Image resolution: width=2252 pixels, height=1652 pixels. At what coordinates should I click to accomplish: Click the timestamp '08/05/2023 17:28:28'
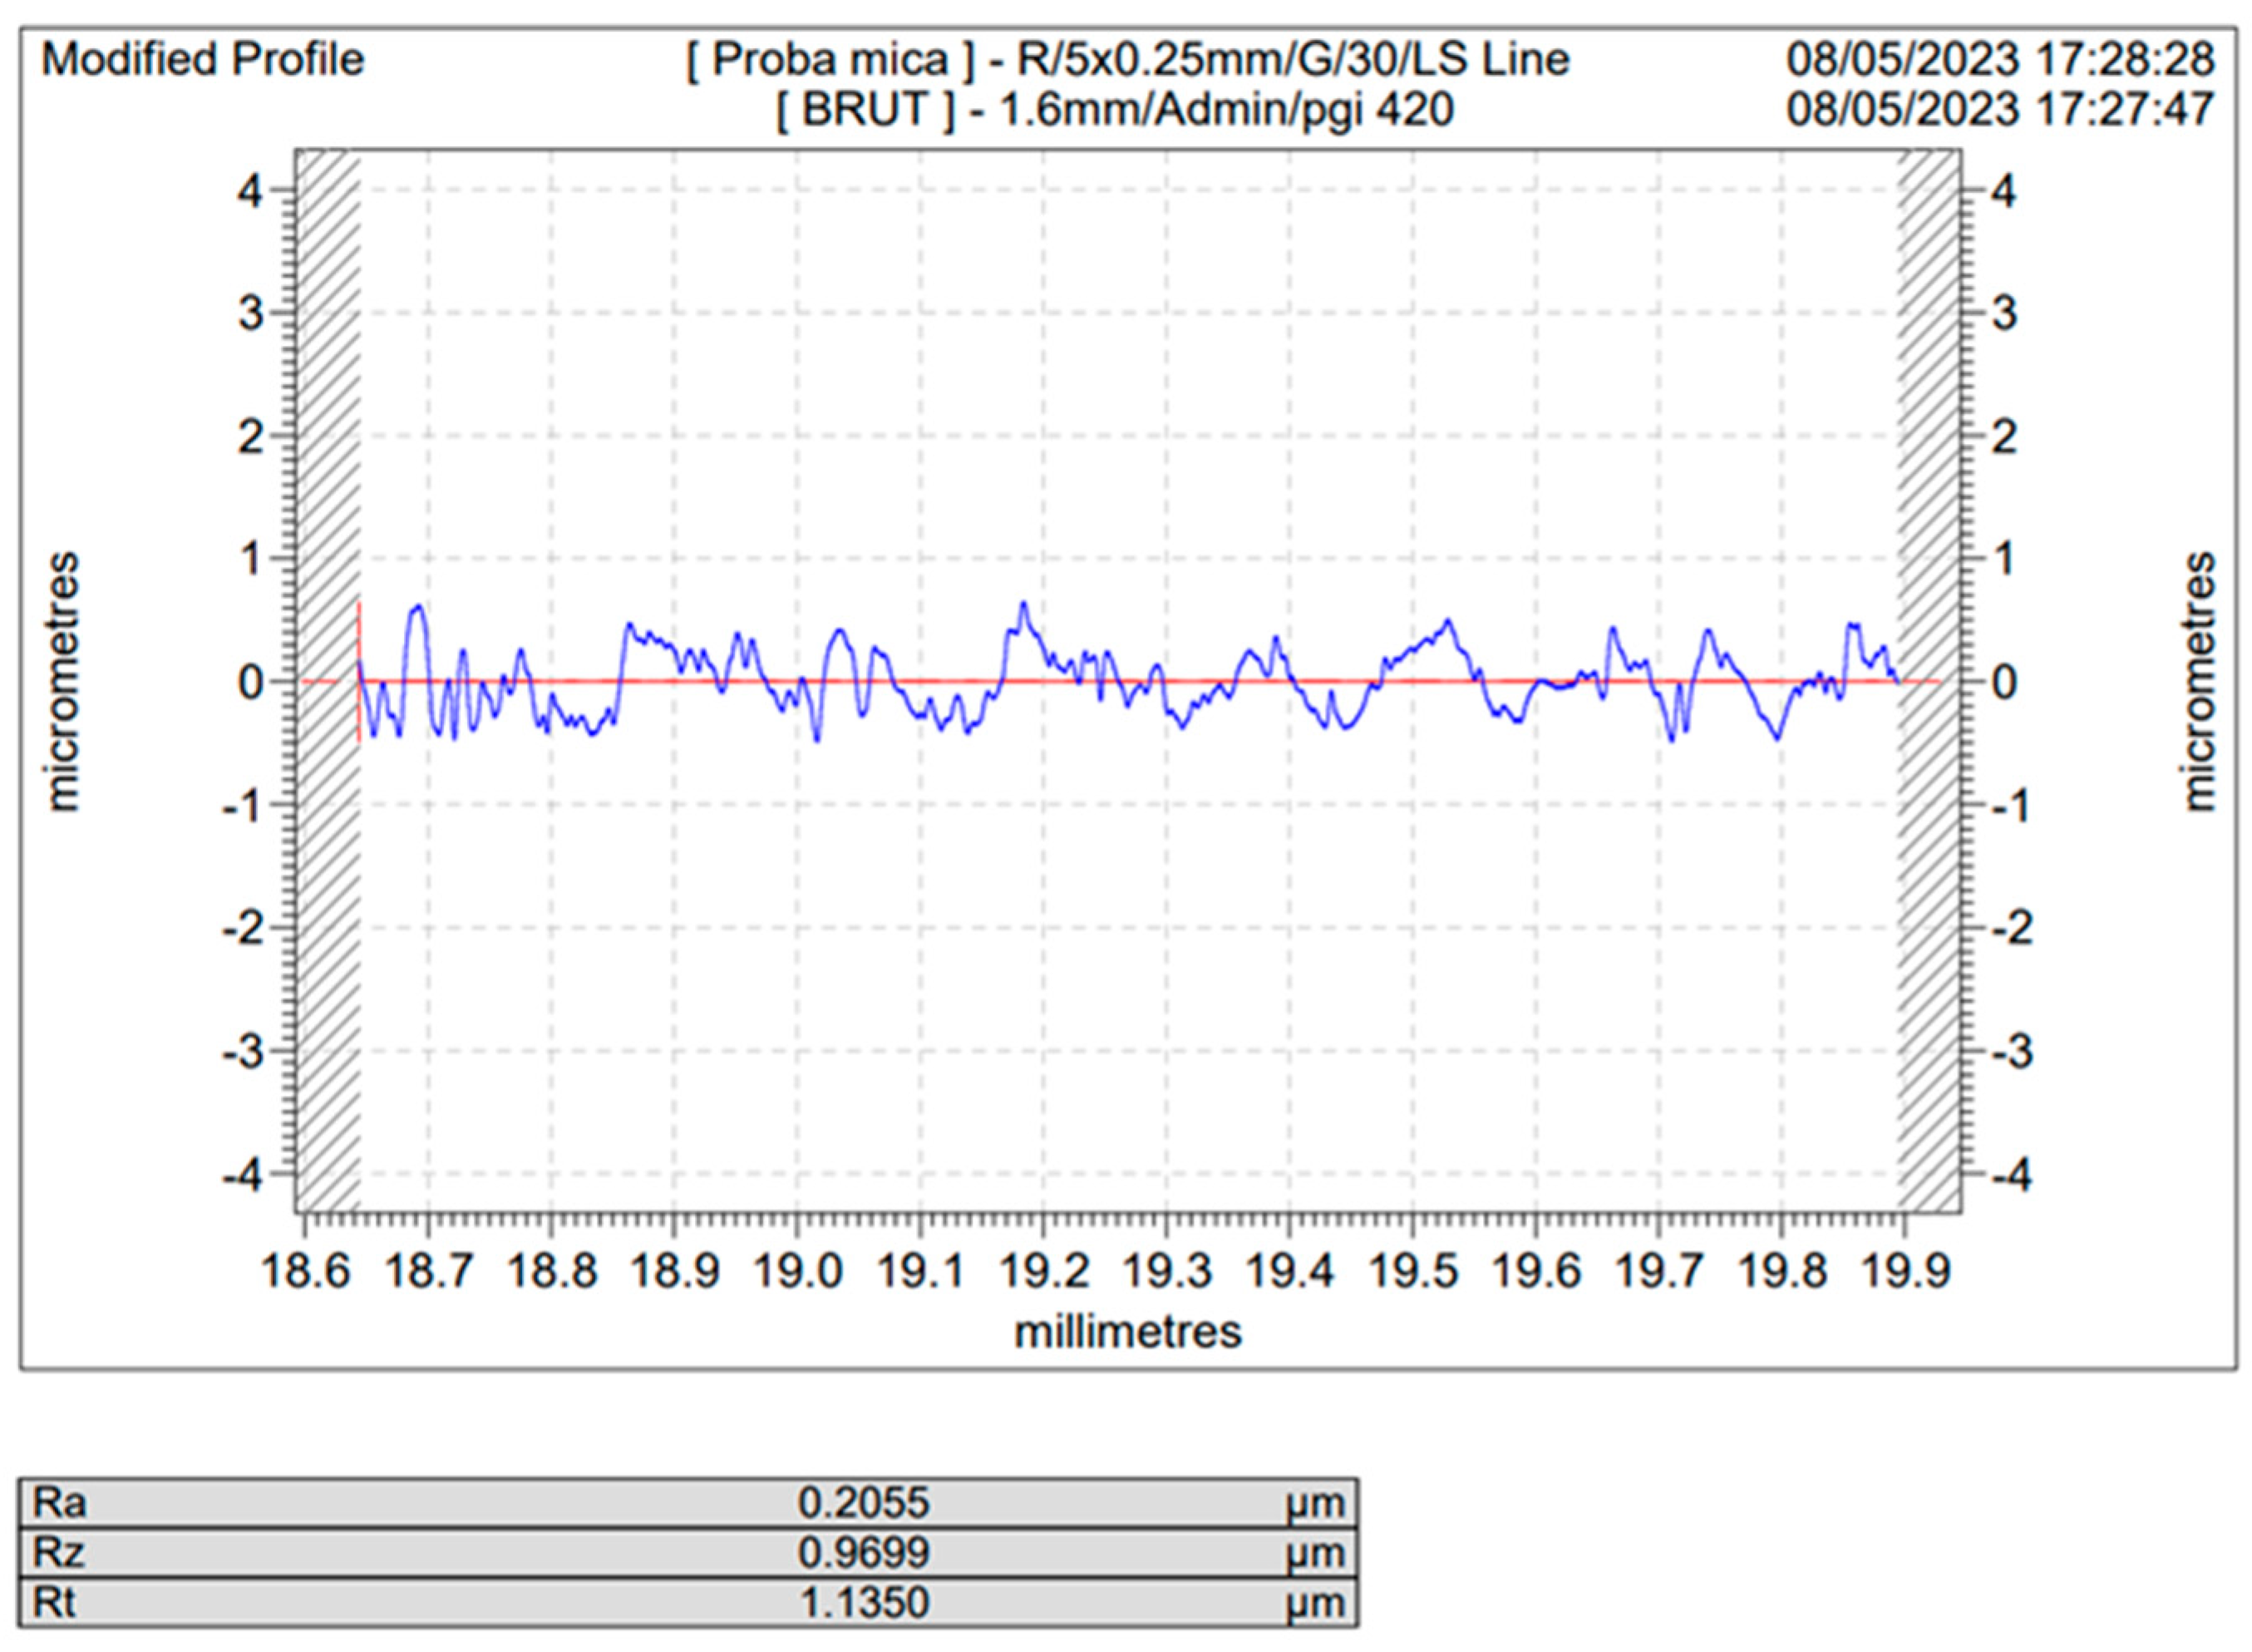click(2000, 60)
